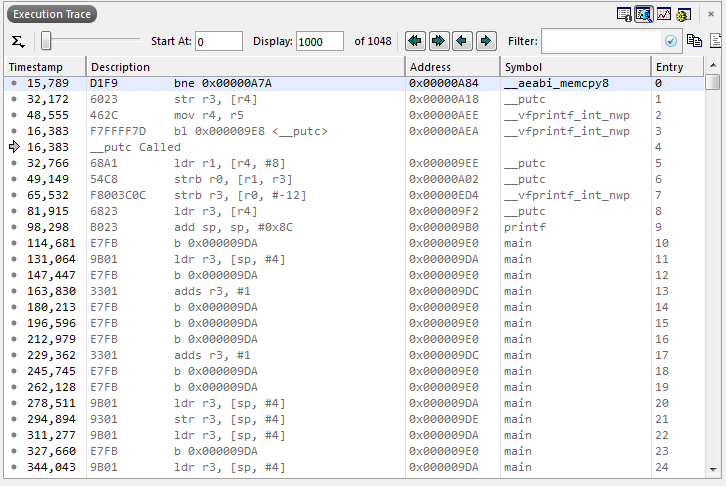Click the vertical scrollbar thumb
This screenshot has height=486, width=726.
(x=712, y=83)
